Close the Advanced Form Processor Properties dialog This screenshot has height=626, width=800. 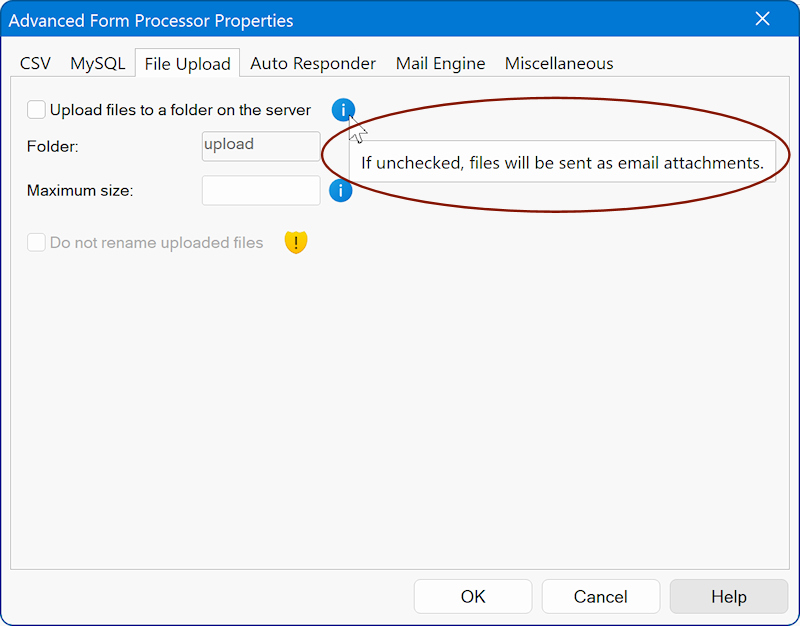pyautogui.click(x=762, y=19)
